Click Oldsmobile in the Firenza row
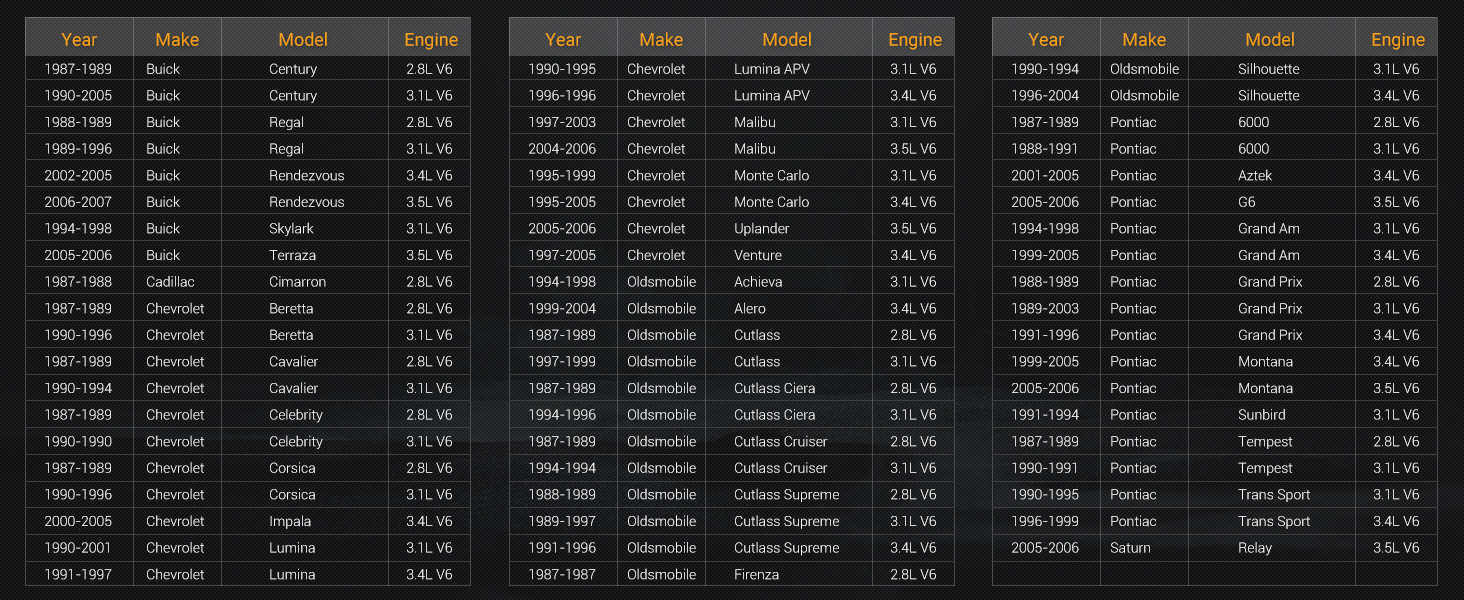Image resolution: width=1464 pixels, height=600 pixels. 661,574
